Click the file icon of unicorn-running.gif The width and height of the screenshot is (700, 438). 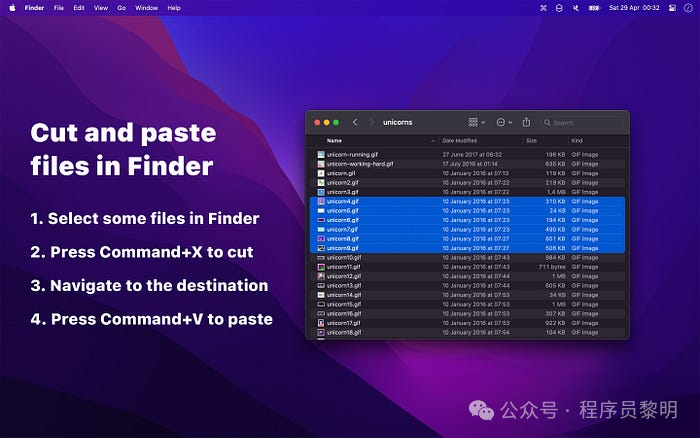[321, 154]
